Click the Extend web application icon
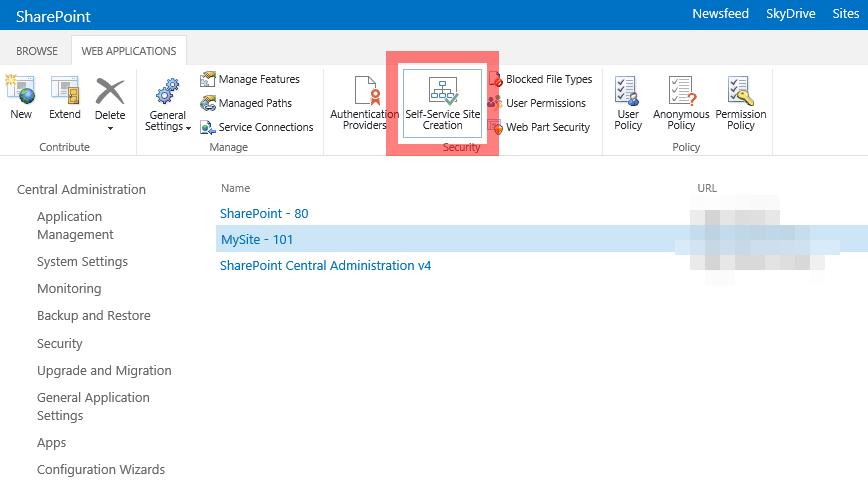 click(65, 90)
